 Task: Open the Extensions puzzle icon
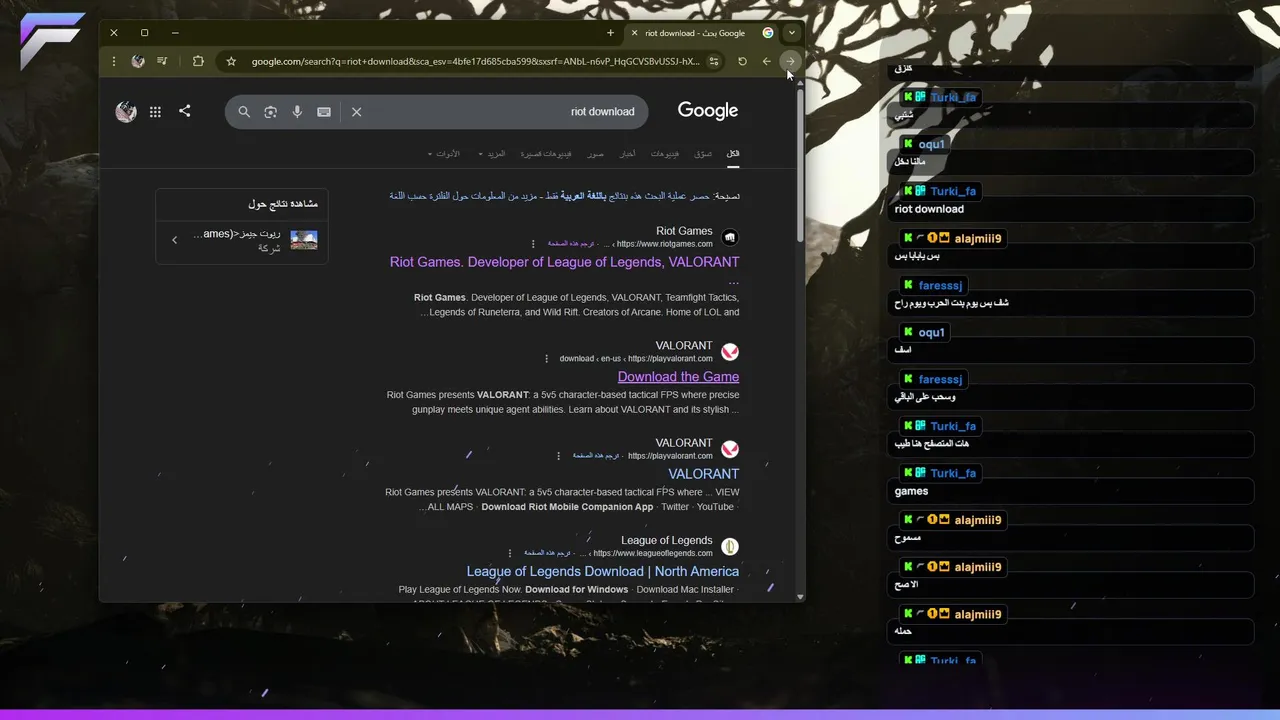(198, 61)
